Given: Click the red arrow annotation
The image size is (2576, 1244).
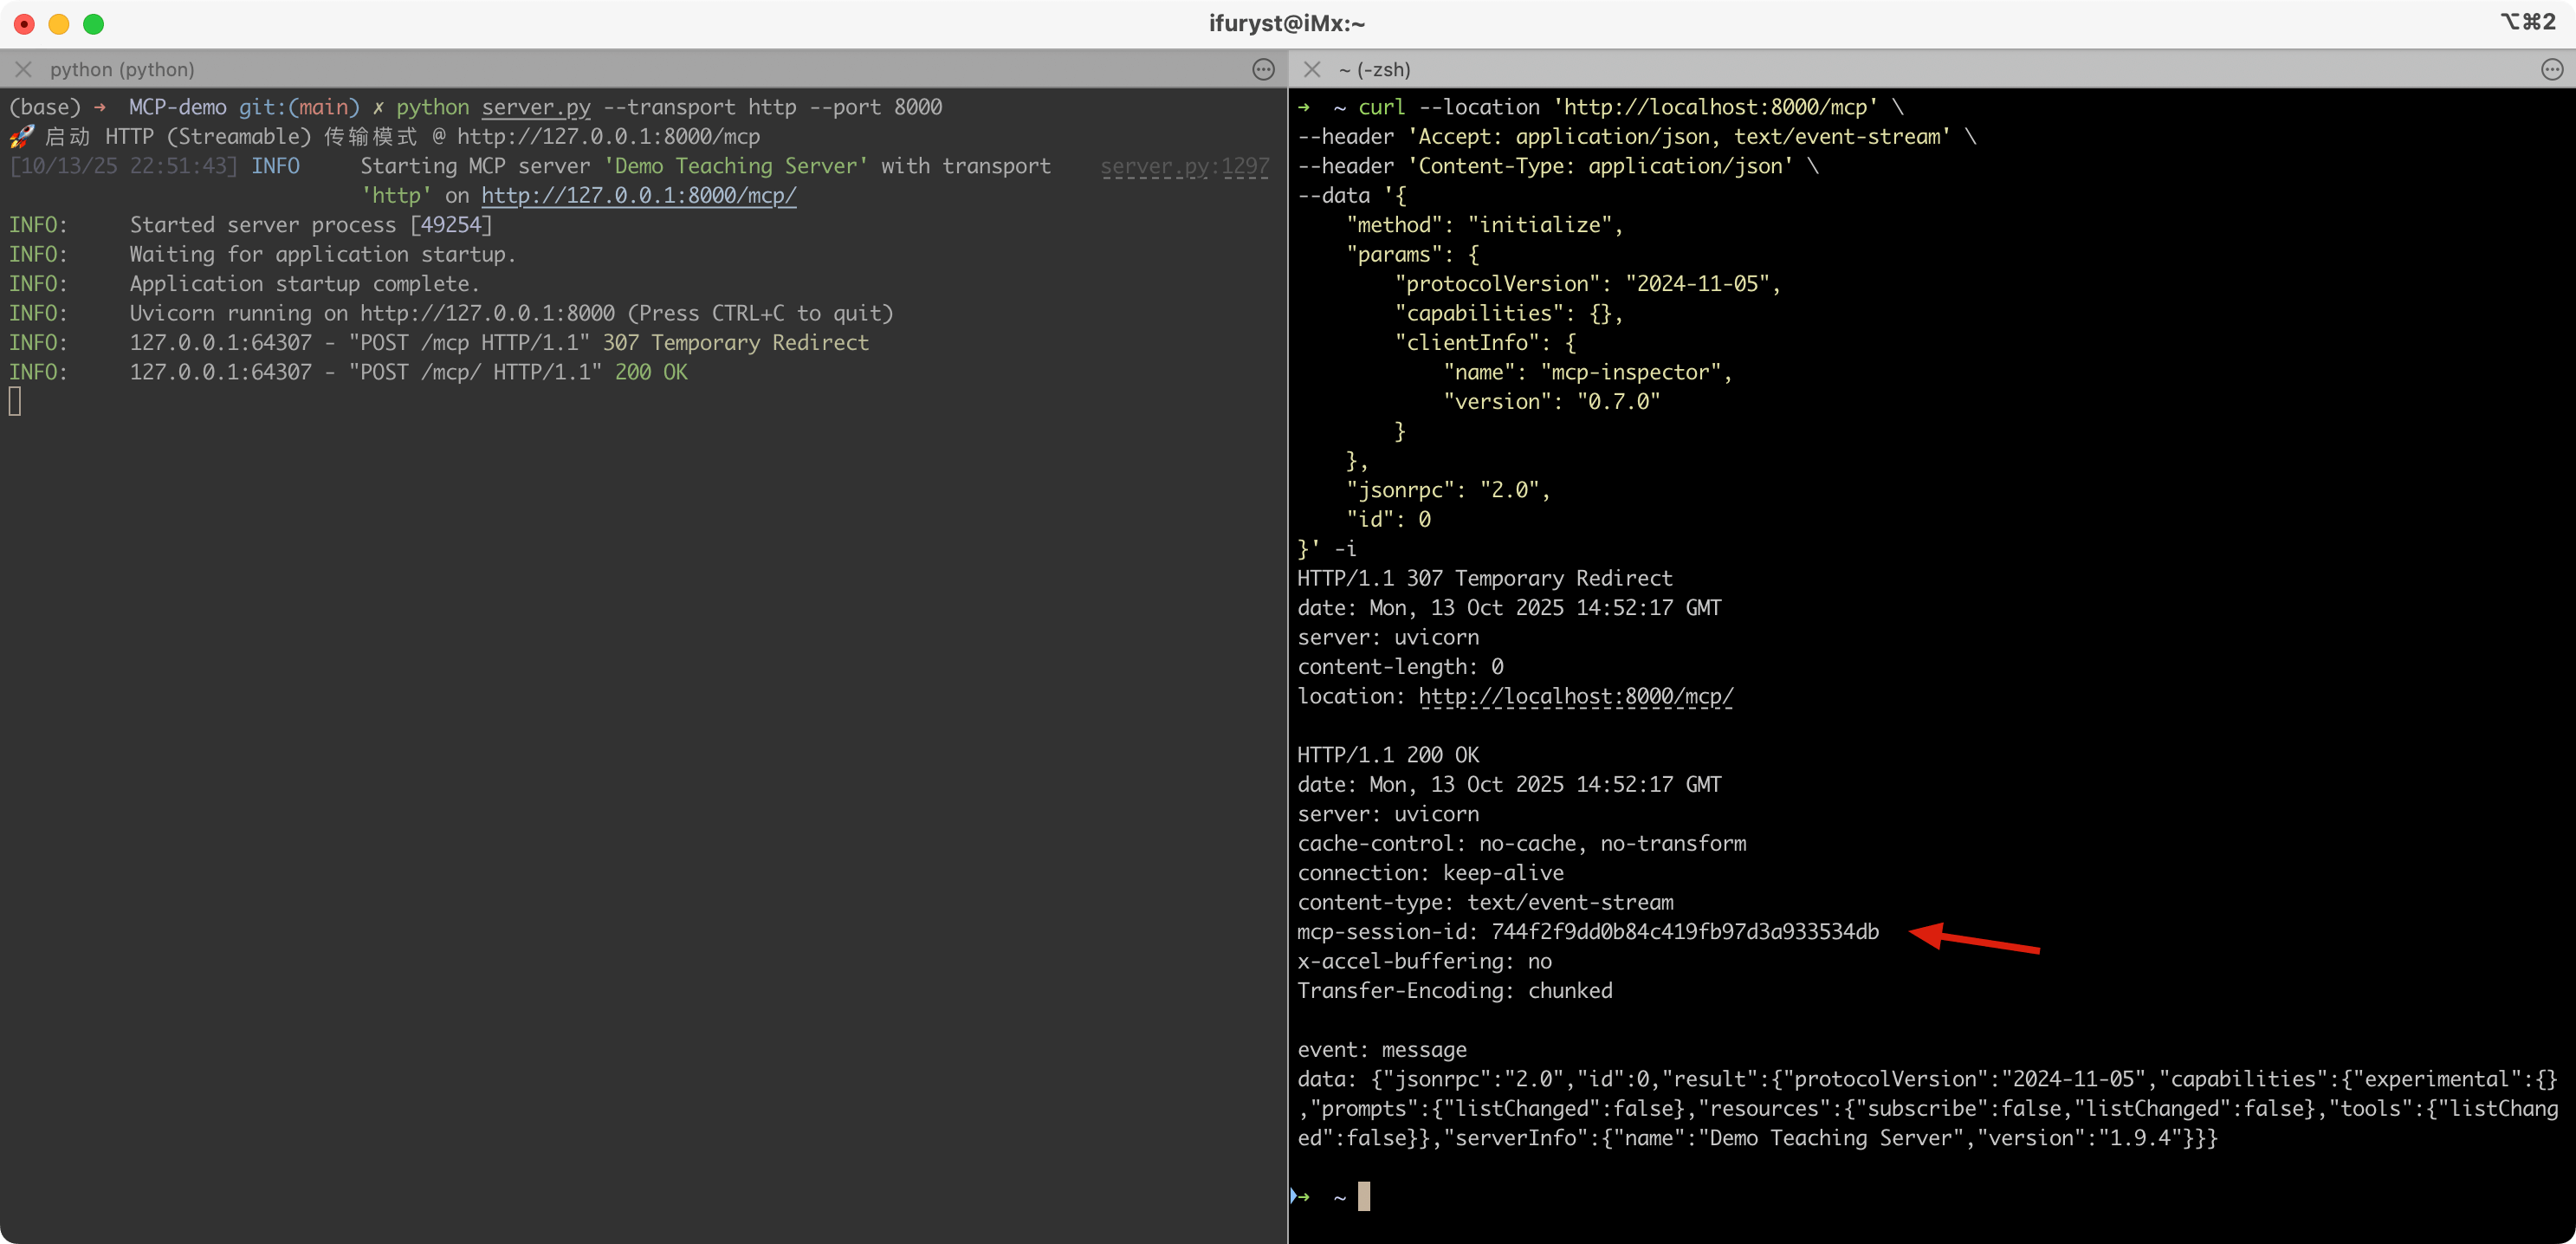Looking at the screenshot, I should pos(1973,938).
